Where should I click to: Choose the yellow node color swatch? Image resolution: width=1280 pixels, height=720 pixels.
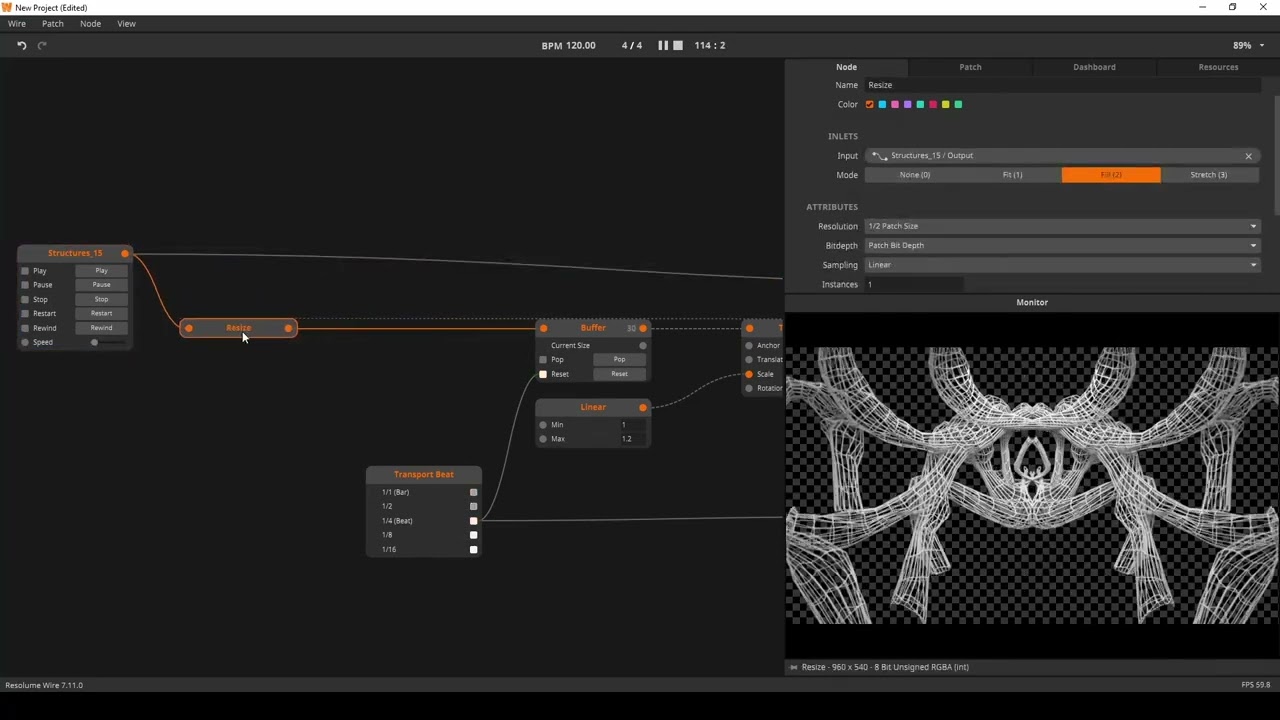click(945, 105)
